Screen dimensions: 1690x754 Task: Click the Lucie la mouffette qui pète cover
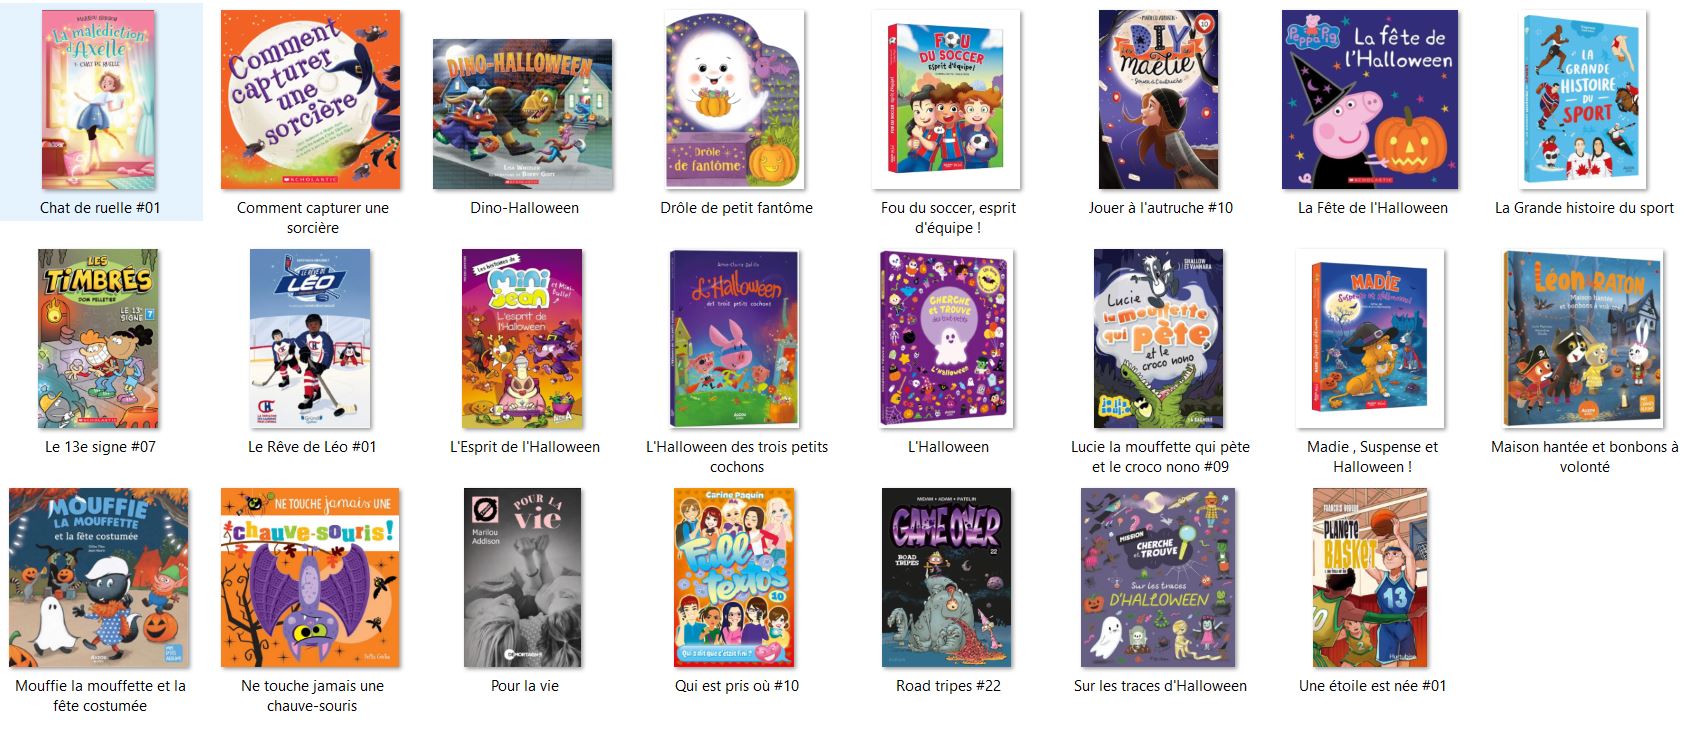pyautogui.click(x=1158, y=338)
